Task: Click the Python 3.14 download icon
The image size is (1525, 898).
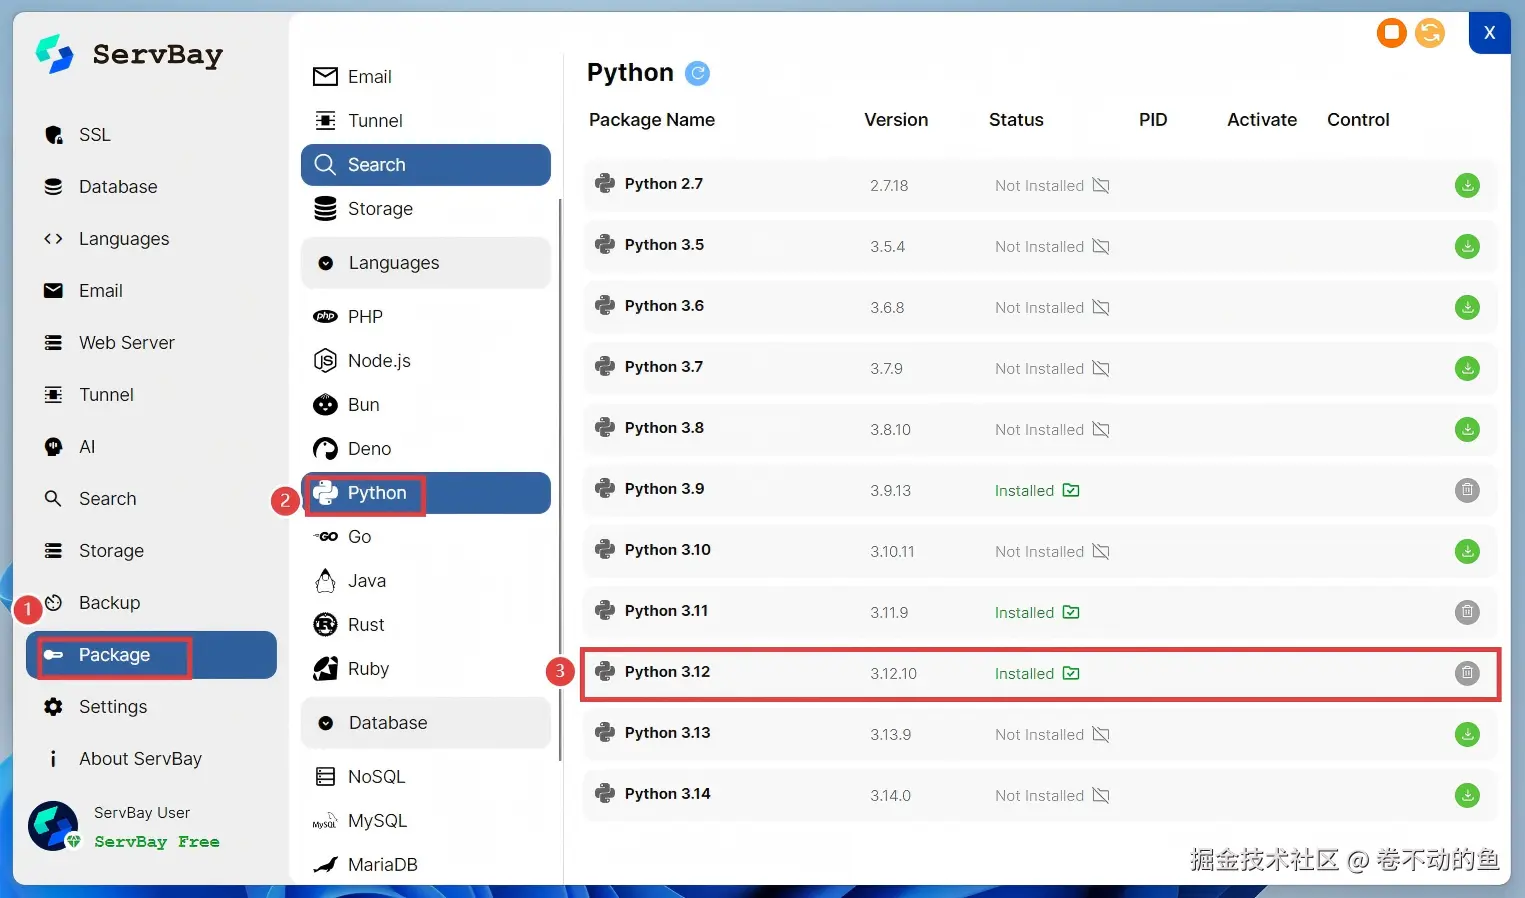Action: pos(1467,795)
